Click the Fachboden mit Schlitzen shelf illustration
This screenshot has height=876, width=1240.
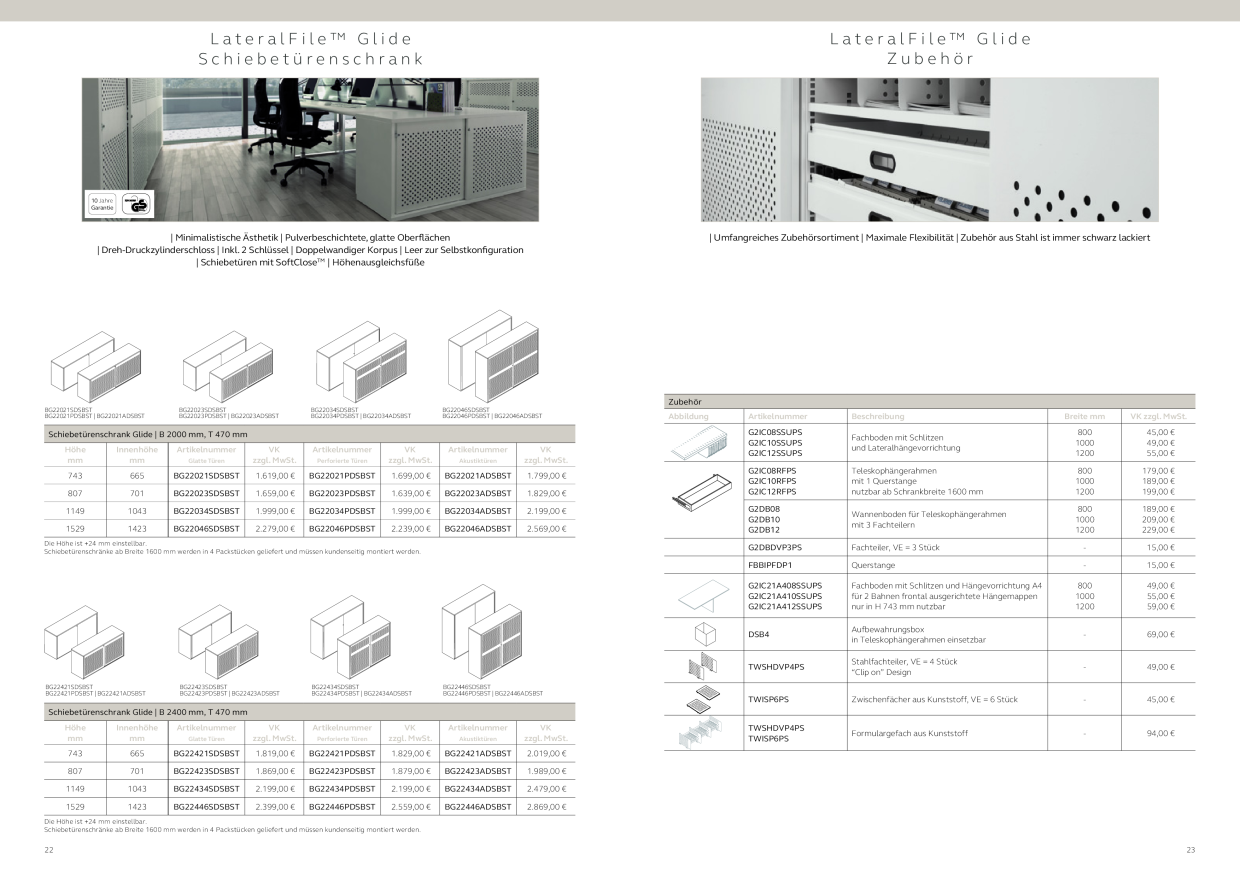coord(704,442)
